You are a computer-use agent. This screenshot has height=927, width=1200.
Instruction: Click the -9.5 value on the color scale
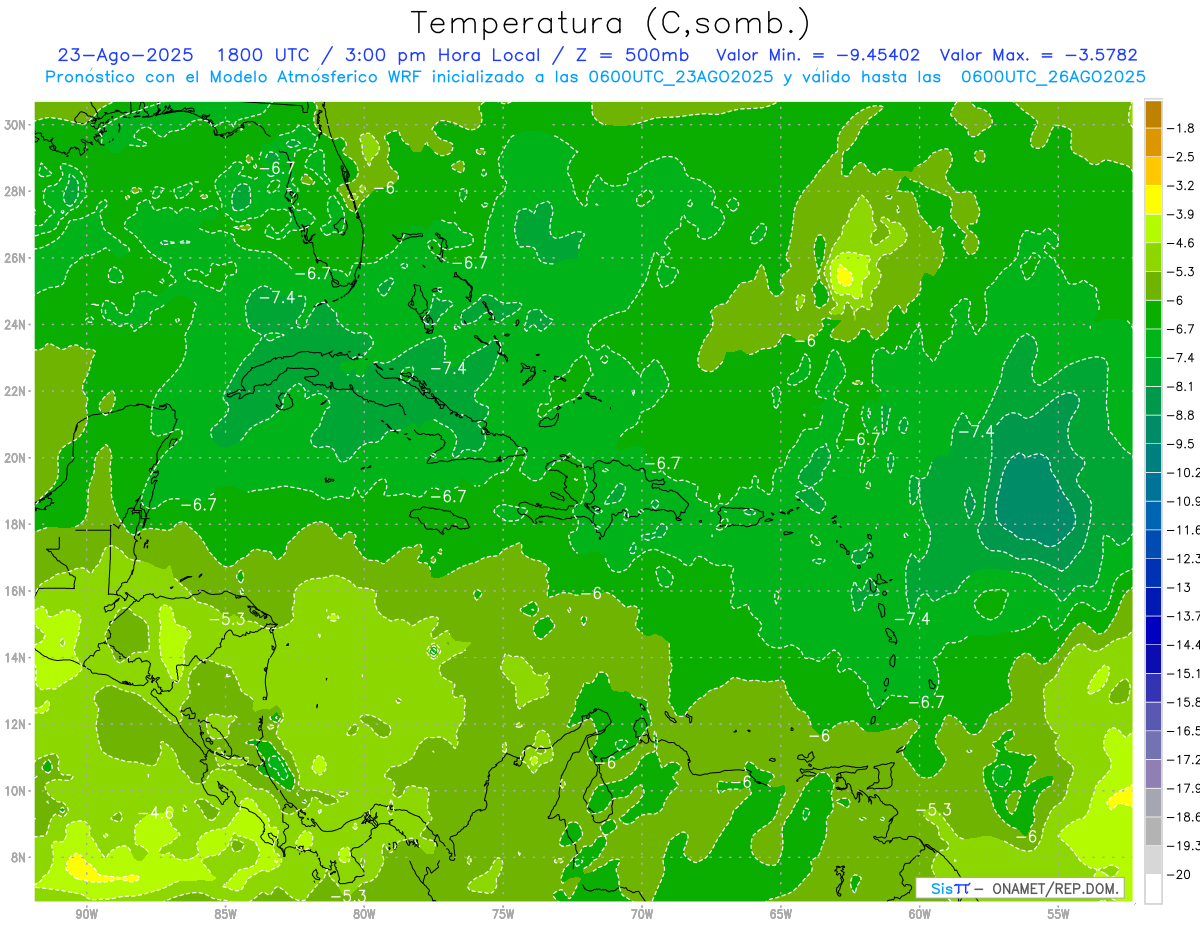pos(1183,444)
